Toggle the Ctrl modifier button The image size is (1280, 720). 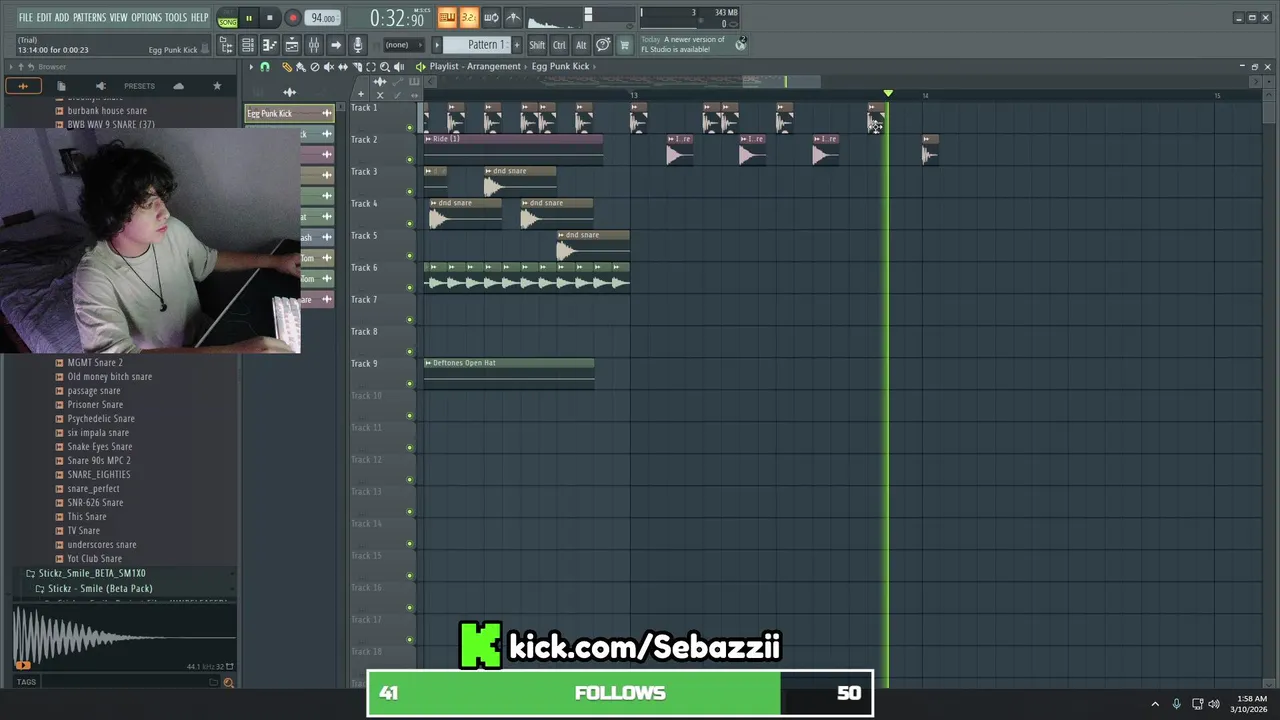pyautogui.click(x=559, y=45)
